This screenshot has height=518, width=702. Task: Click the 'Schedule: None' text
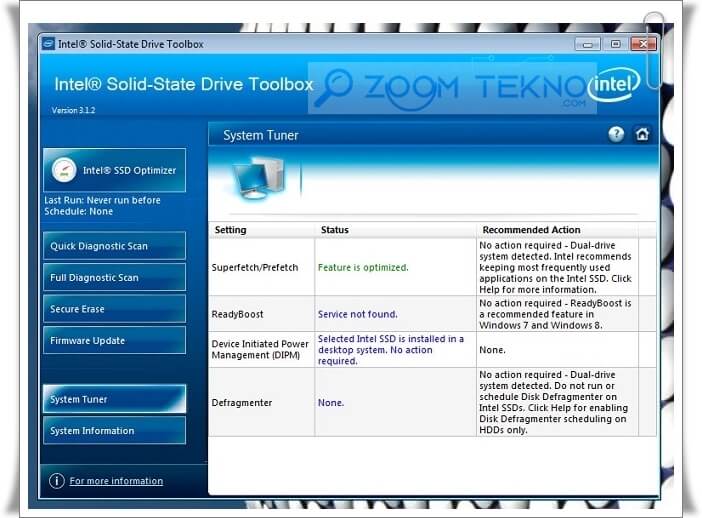click(78, 211)
